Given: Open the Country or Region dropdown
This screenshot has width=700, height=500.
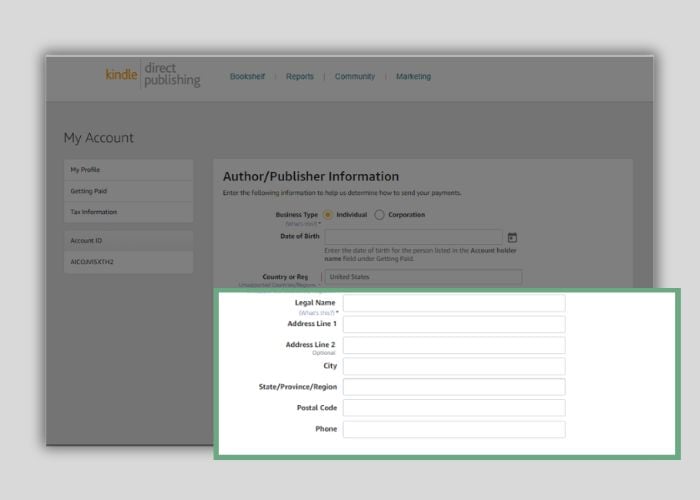Looking at the screenshot, I should (423, 277).
